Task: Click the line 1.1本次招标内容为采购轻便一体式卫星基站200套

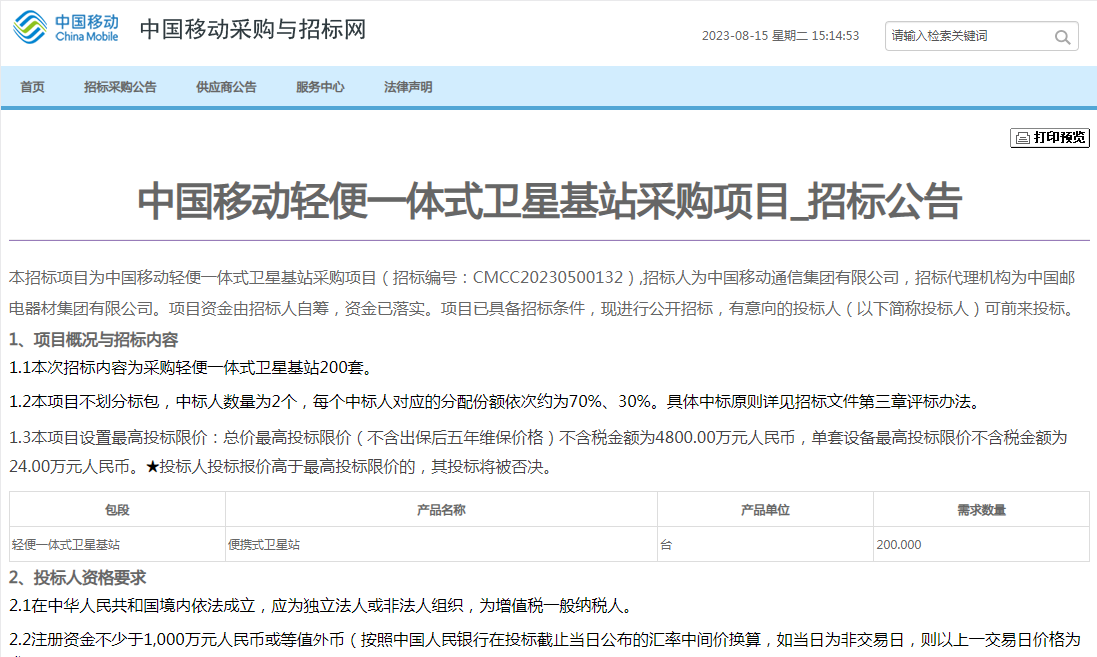Action: coord(194,367)
